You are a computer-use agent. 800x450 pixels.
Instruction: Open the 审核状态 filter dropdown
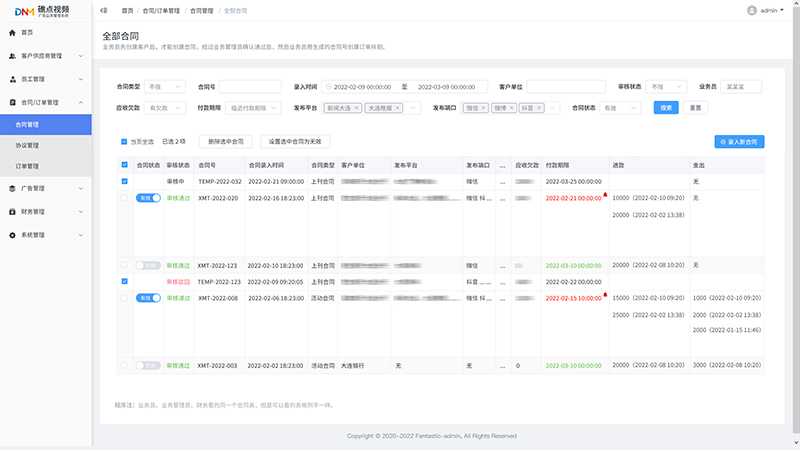tap(666, 87)
